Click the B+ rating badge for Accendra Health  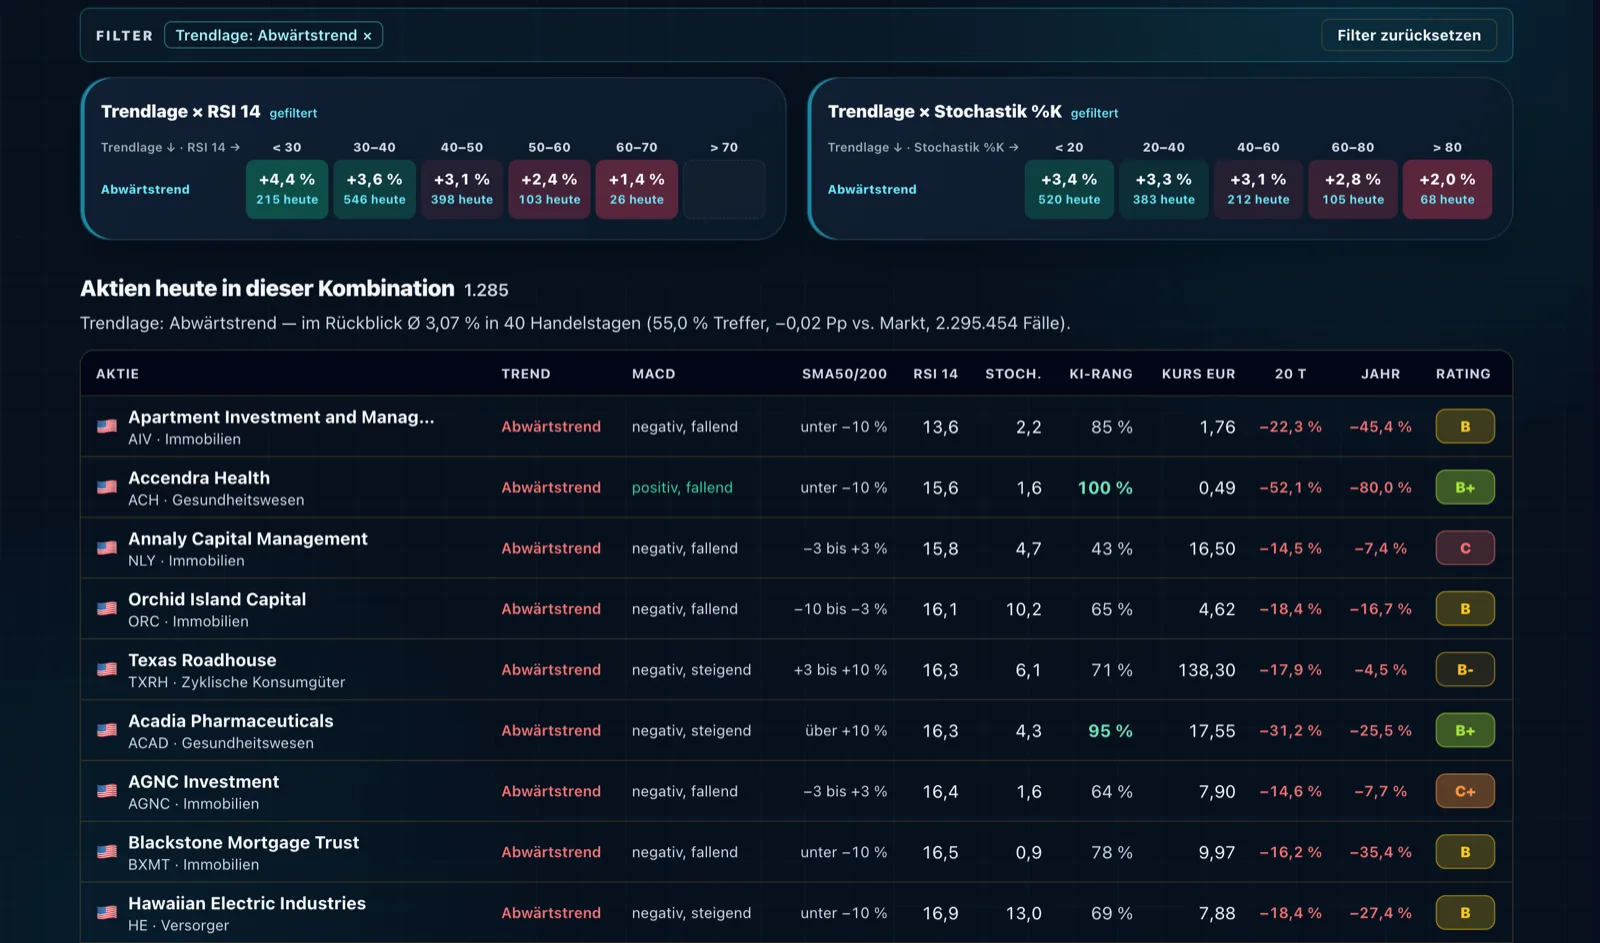[1465, 488]
